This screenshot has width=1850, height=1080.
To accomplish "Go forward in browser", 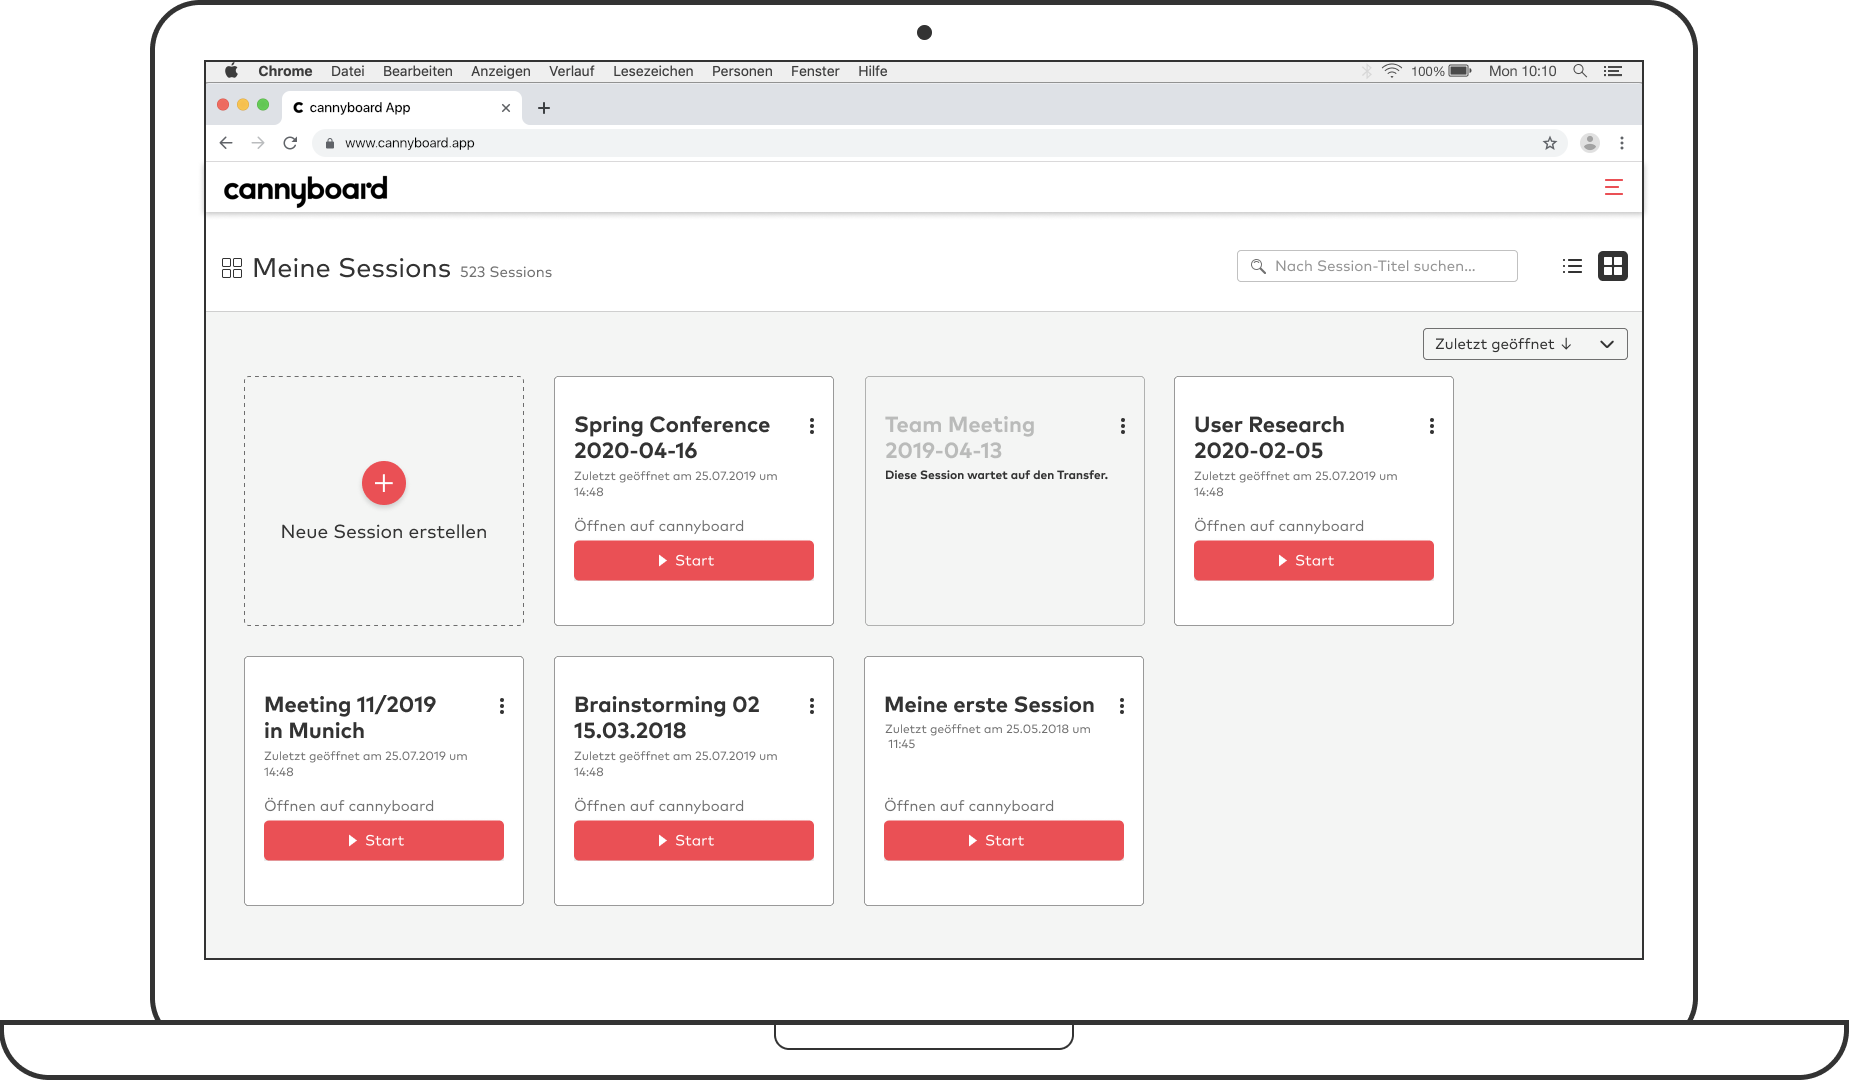I will pos(258,143).
